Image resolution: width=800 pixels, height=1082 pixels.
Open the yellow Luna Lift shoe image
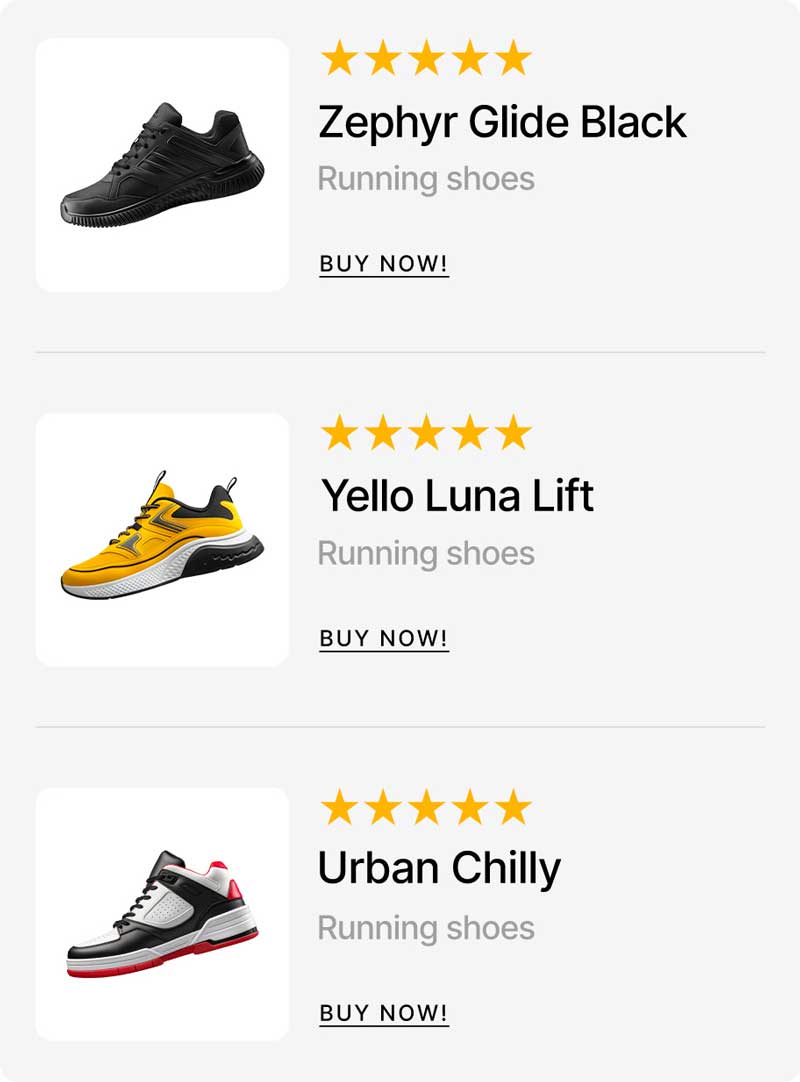(x=162, y=540)
